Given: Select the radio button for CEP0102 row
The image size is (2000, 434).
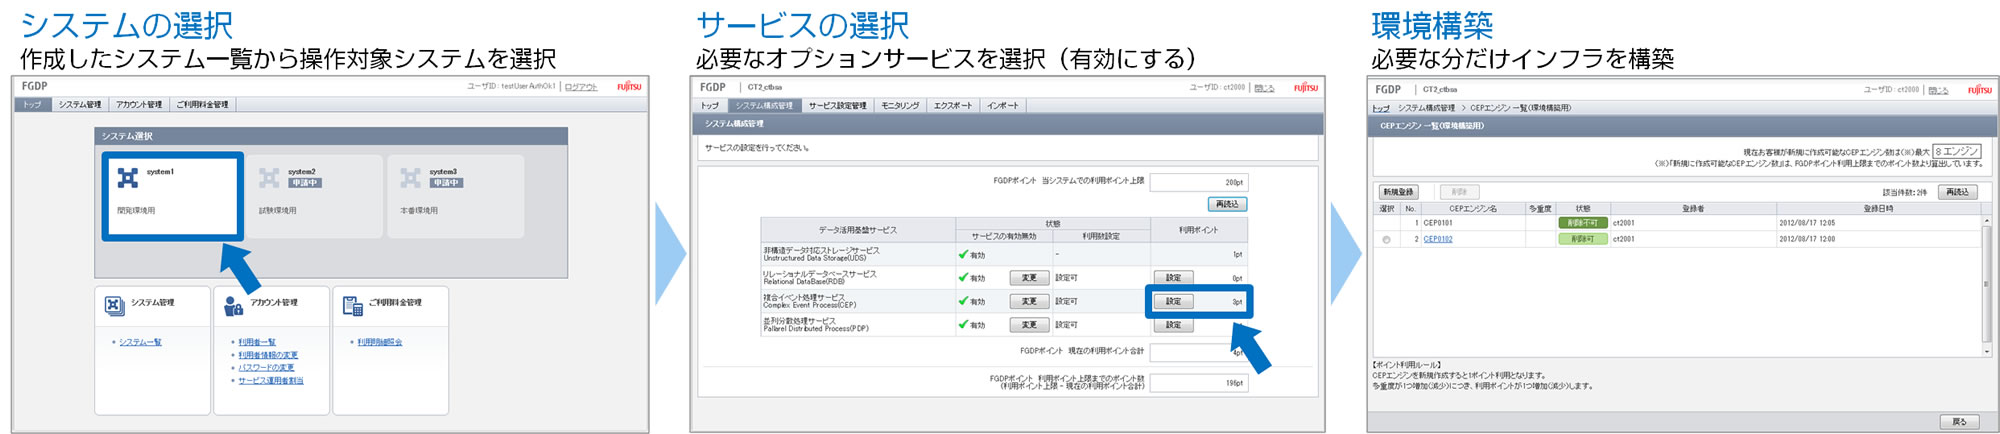Looking at the screenshot, I should pyautogui.click(x=1386, y=240).
